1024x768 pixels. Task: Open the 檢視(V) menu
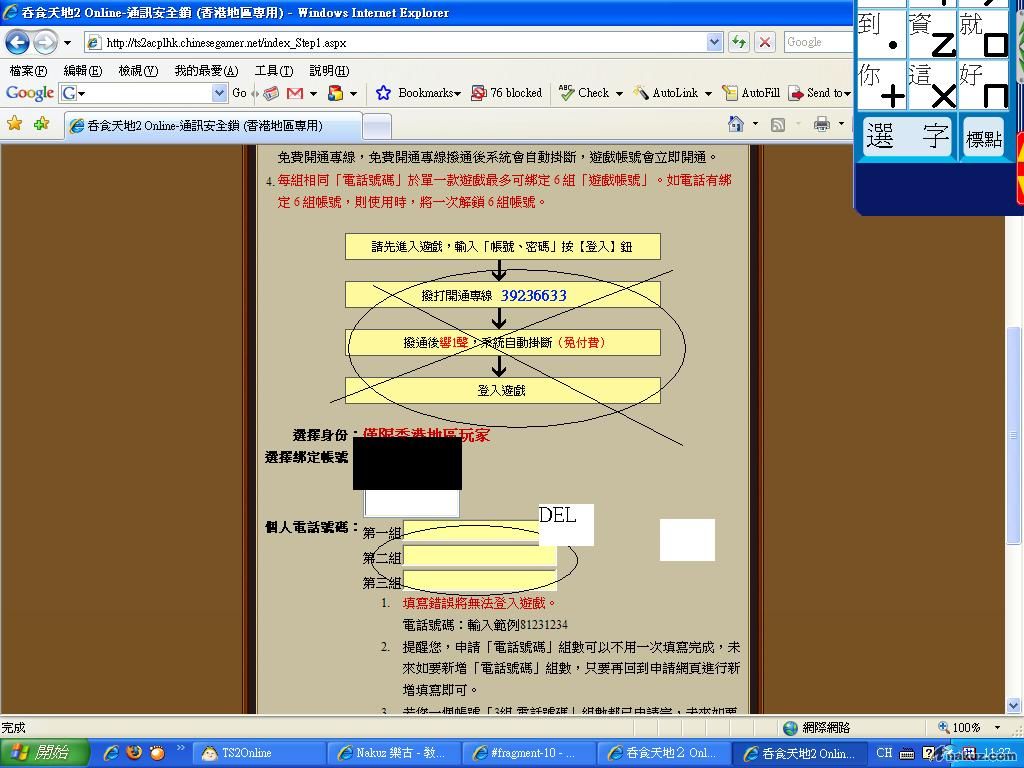[138, 71]
